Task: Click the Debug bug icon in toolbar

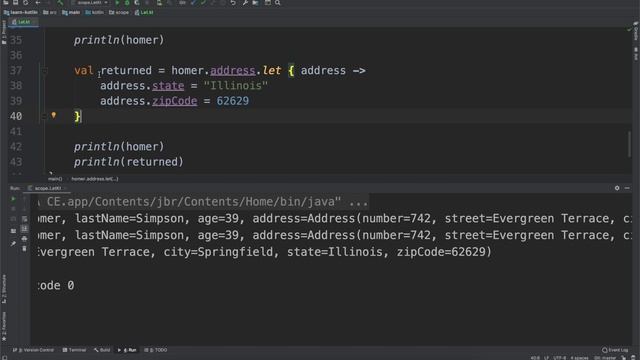Action: coord(127,2)
